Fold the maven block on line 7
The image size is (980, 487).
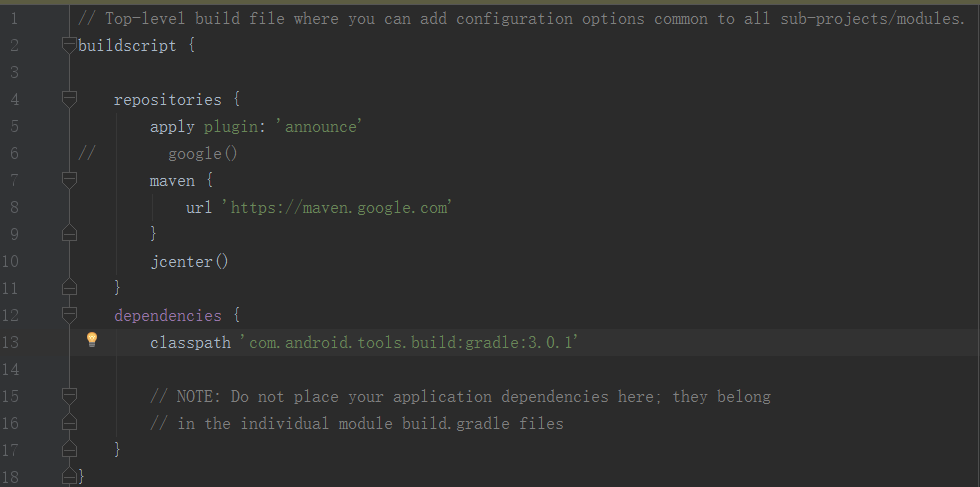click(x=69, y=180)
